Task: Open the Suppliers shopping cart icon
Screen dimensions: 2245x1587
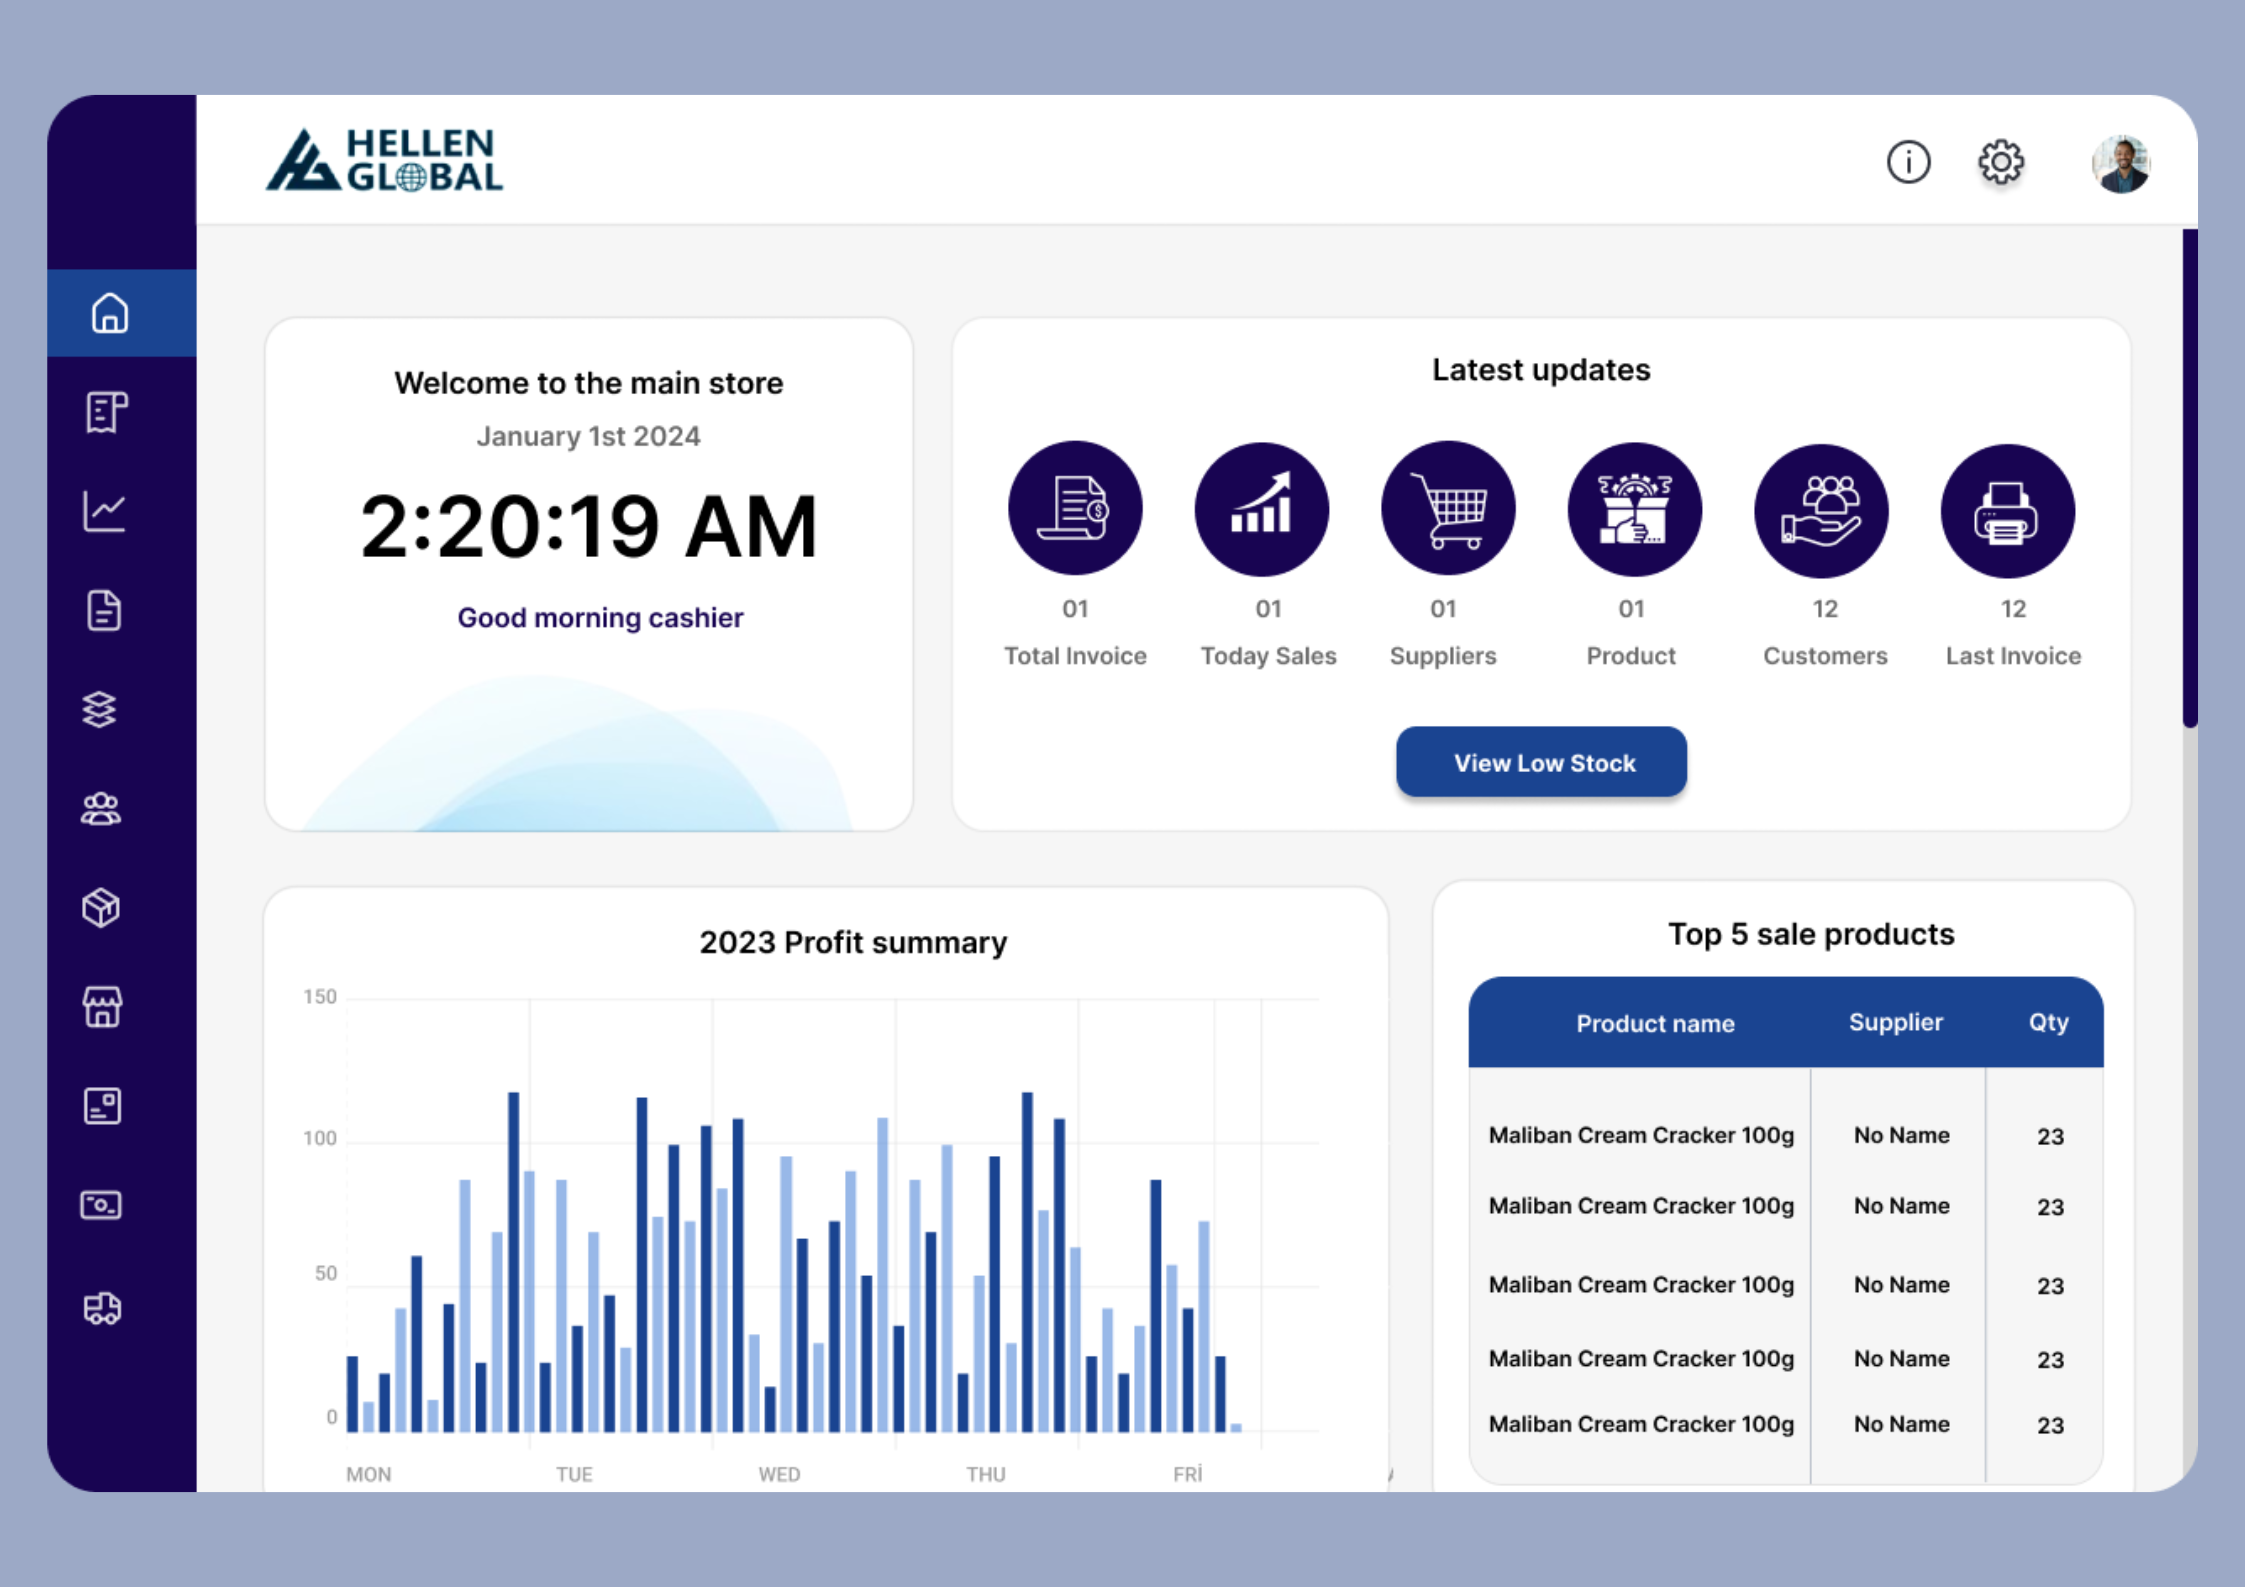Action: 1447,509
